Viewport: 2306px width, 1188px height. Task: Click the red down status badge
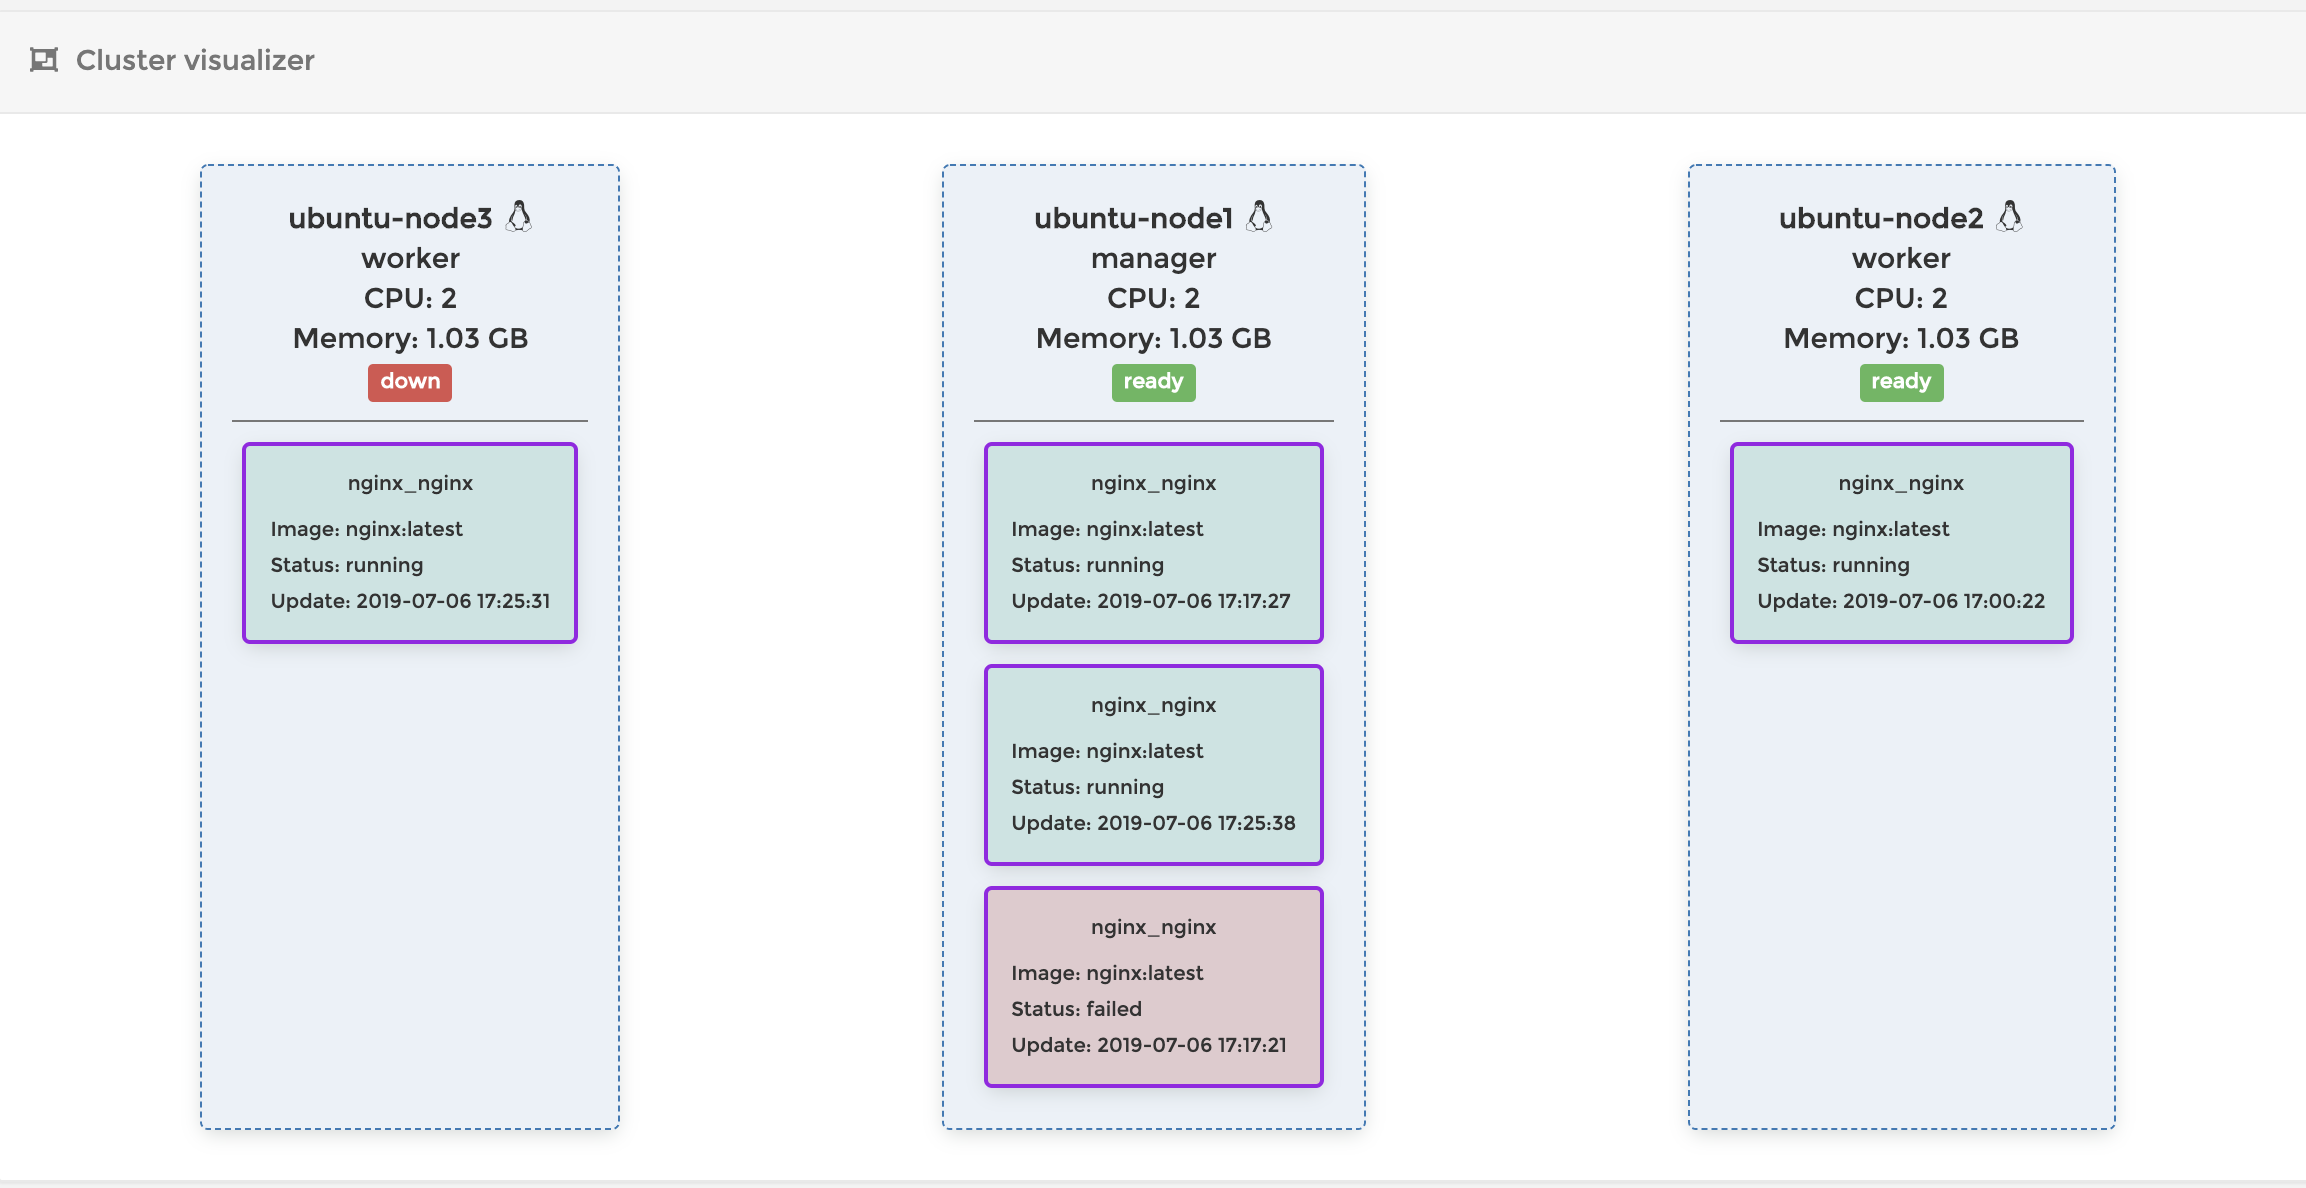(410, 382)
